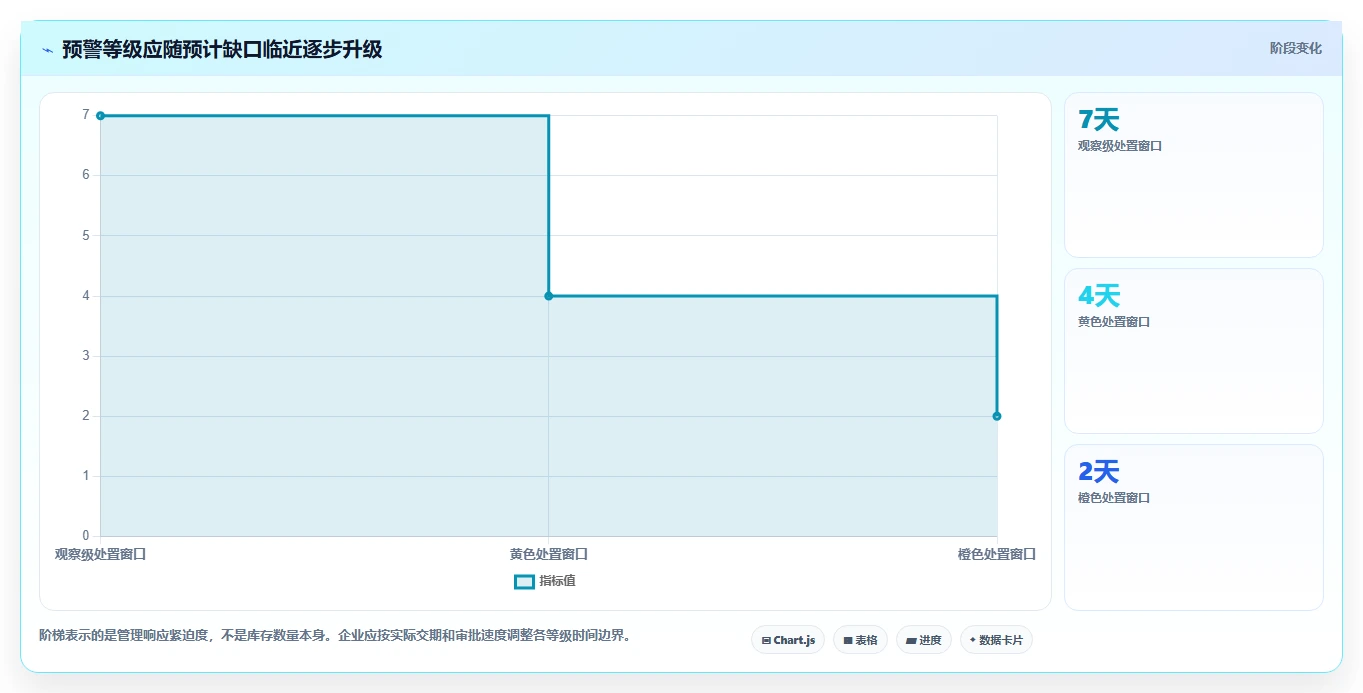1363x693 pixels.
Task: Click y-axis tick label 6
Action: 86,175
